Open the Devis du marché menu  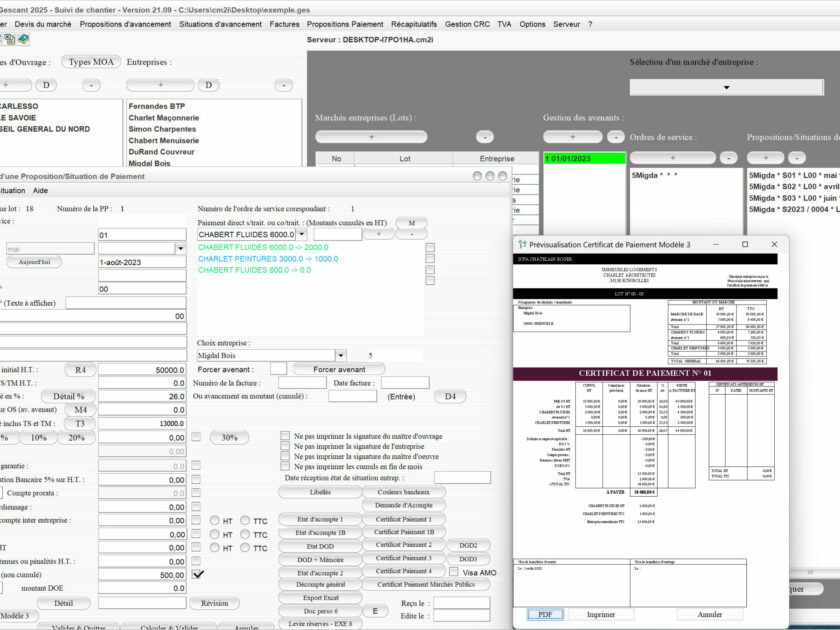(43, 24)
